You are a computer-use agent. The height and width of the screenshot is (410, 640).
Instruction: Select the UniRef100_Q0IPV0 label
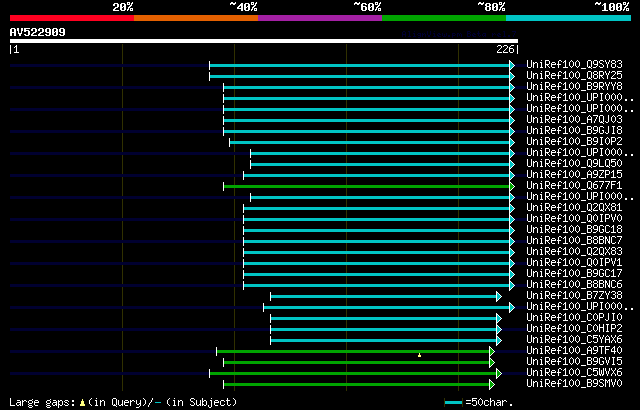pos(574,219)
